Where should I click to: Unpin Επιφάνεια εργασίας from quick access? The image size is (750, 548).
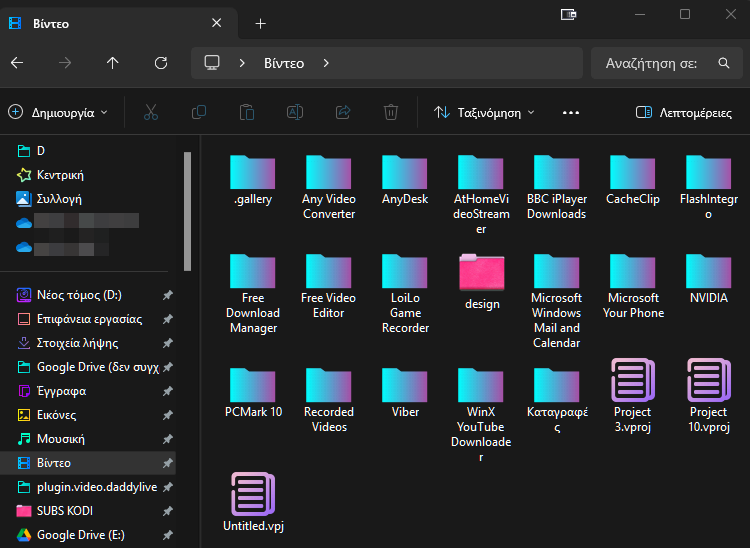coord(167,319)
